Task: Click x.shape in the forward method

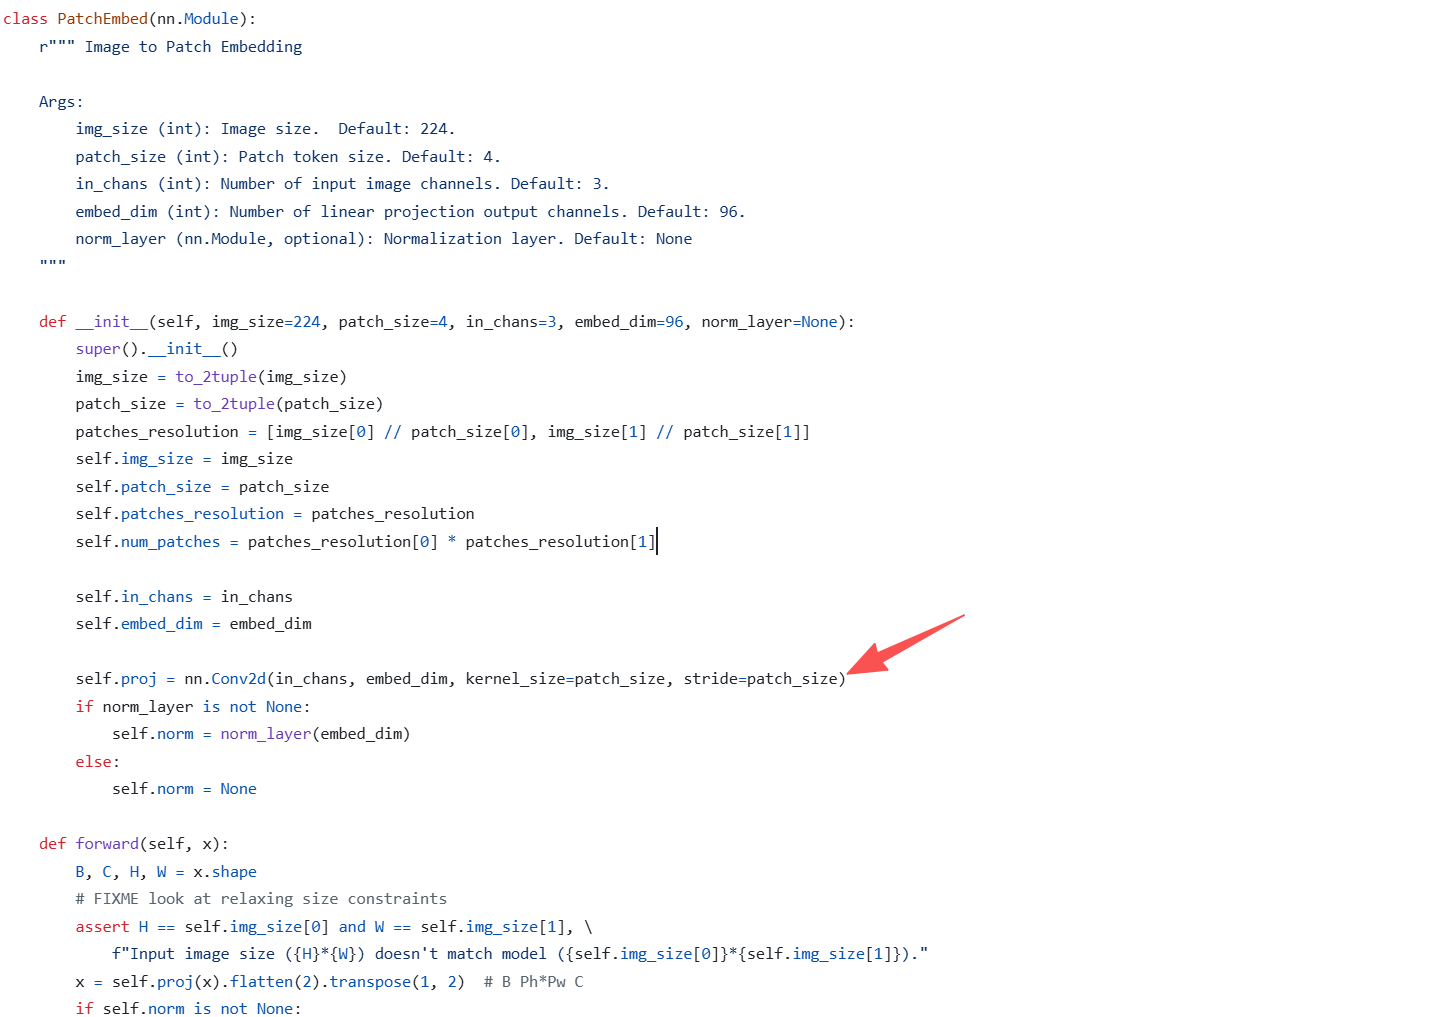Action: click(x=225, y=872)
